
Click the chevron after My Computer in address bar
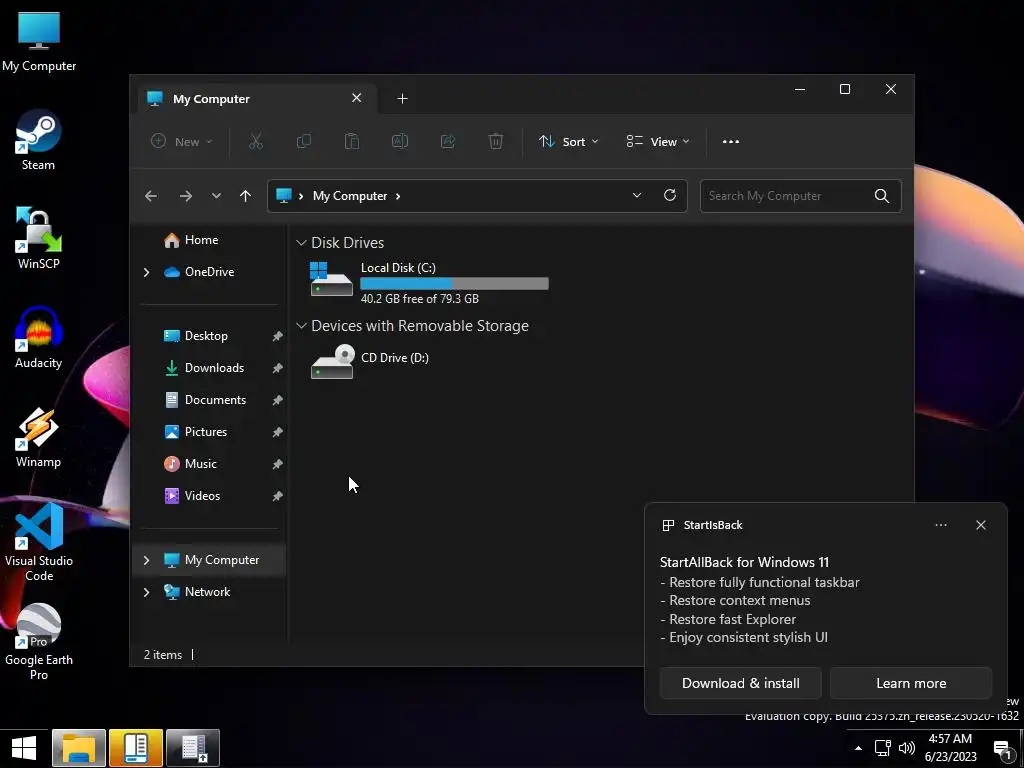tap(398, 196)
